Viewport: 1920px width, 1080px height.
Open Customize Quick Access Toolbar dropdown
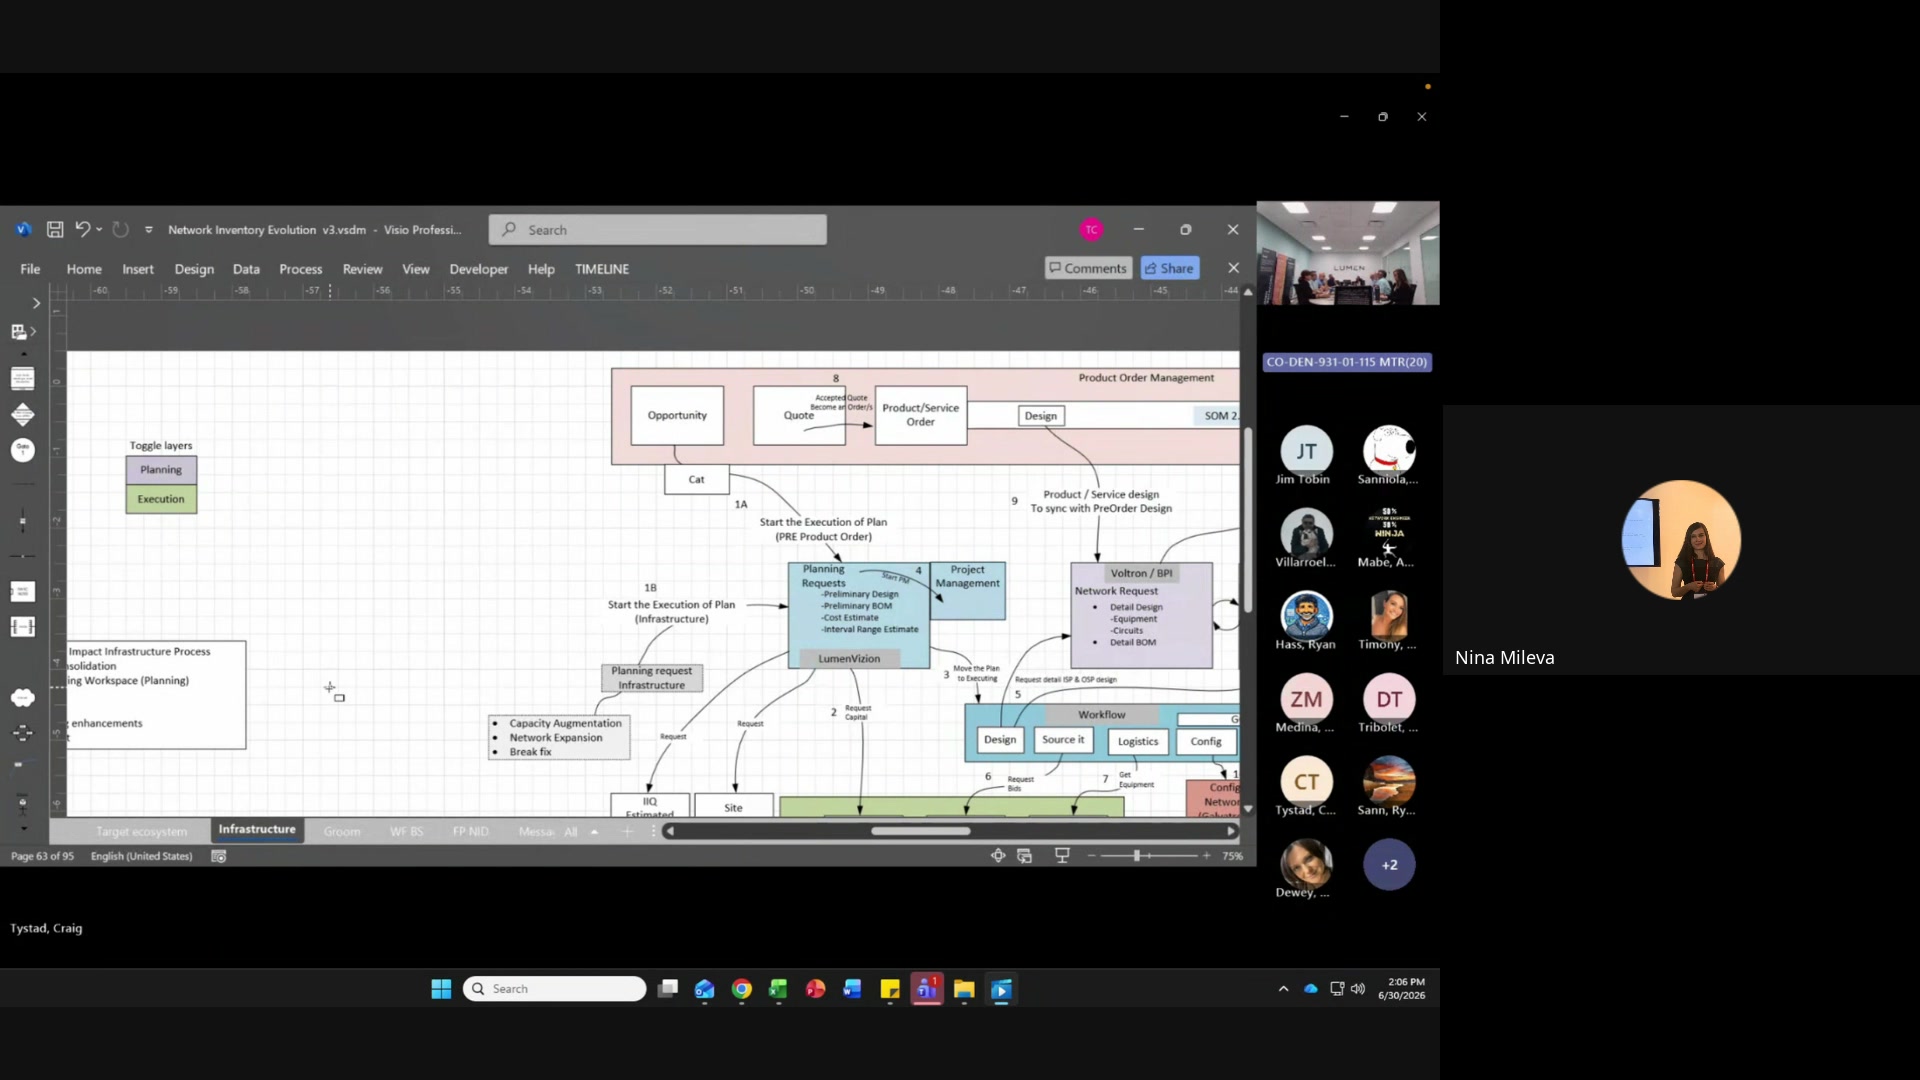click(149, 230)
